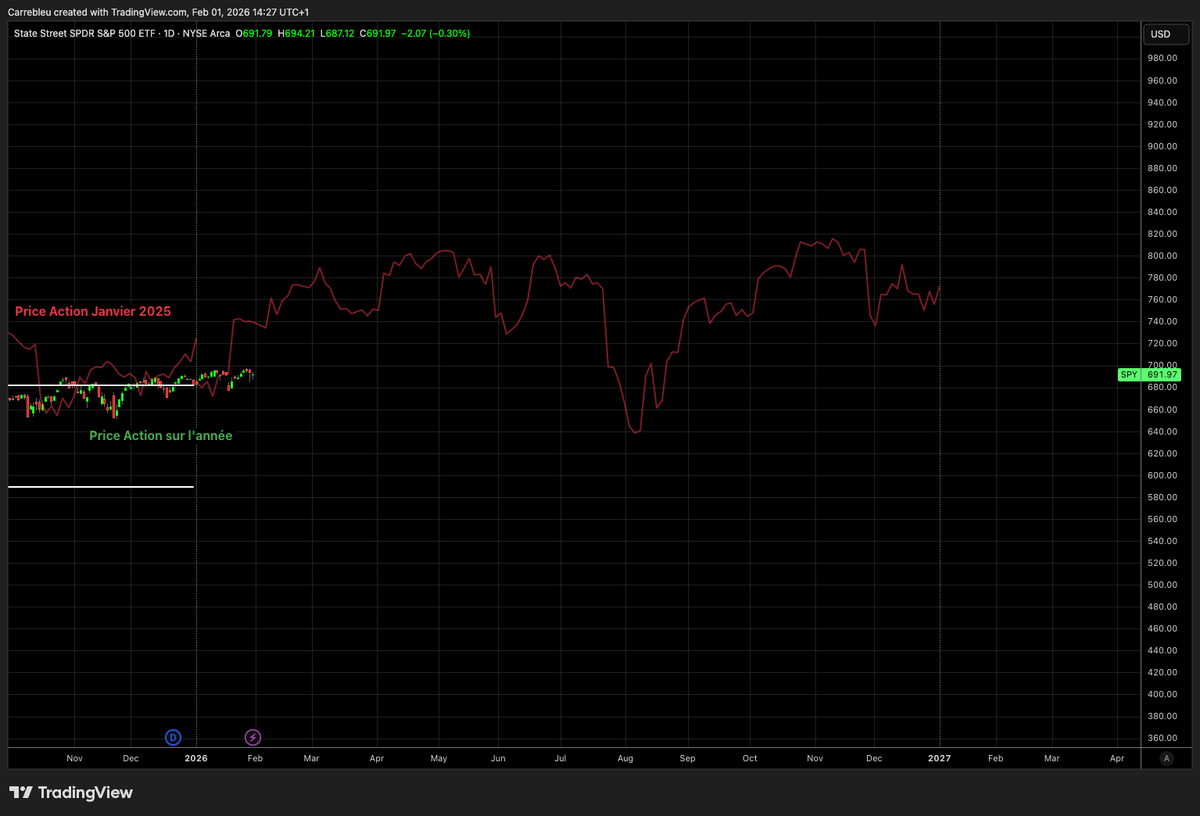The image size is (1200, 816).
Task: Select the Price Action Janvier 2025 text label
Action: coord(93,311)
